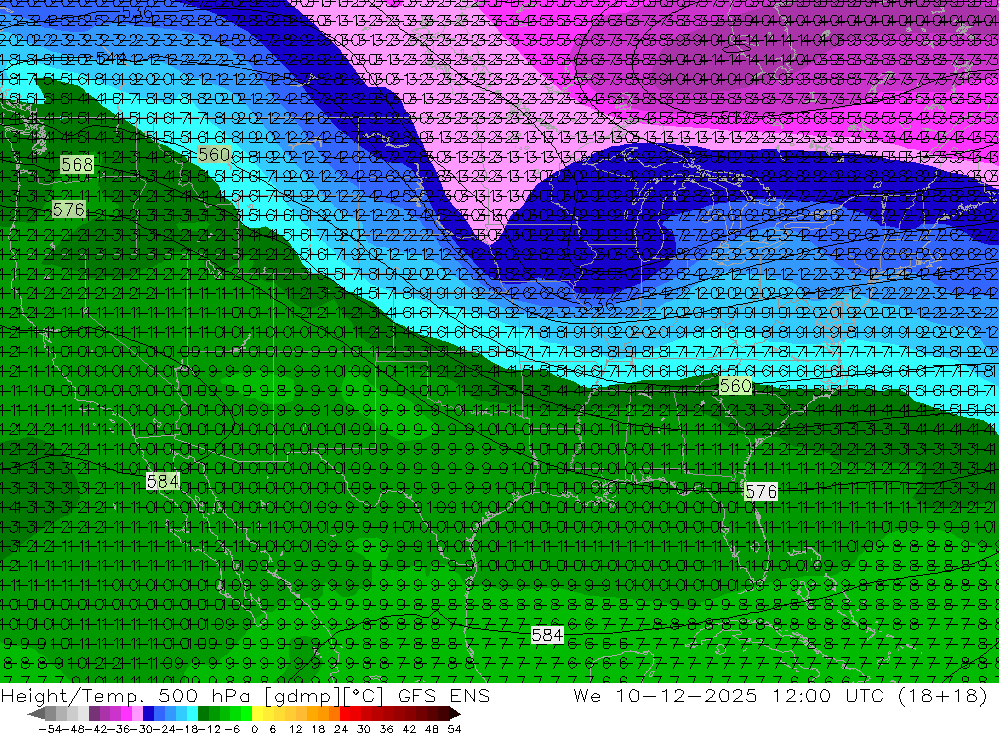The width and height of the screenshot is (1000, 733).
Task: Click the bright yellow legend swatch above 0
Action: click(258, 714)
